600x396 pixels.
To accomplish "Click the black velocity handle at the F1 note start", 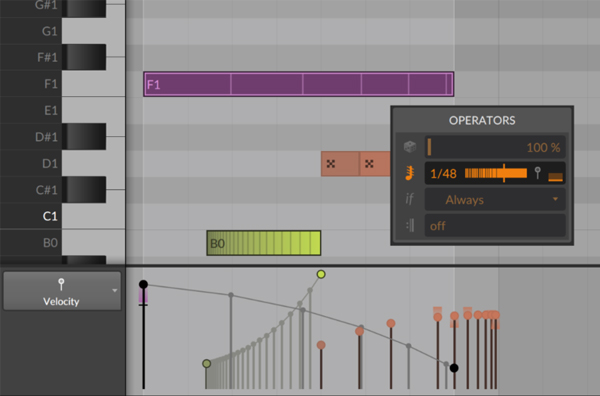I will point(143,284).
